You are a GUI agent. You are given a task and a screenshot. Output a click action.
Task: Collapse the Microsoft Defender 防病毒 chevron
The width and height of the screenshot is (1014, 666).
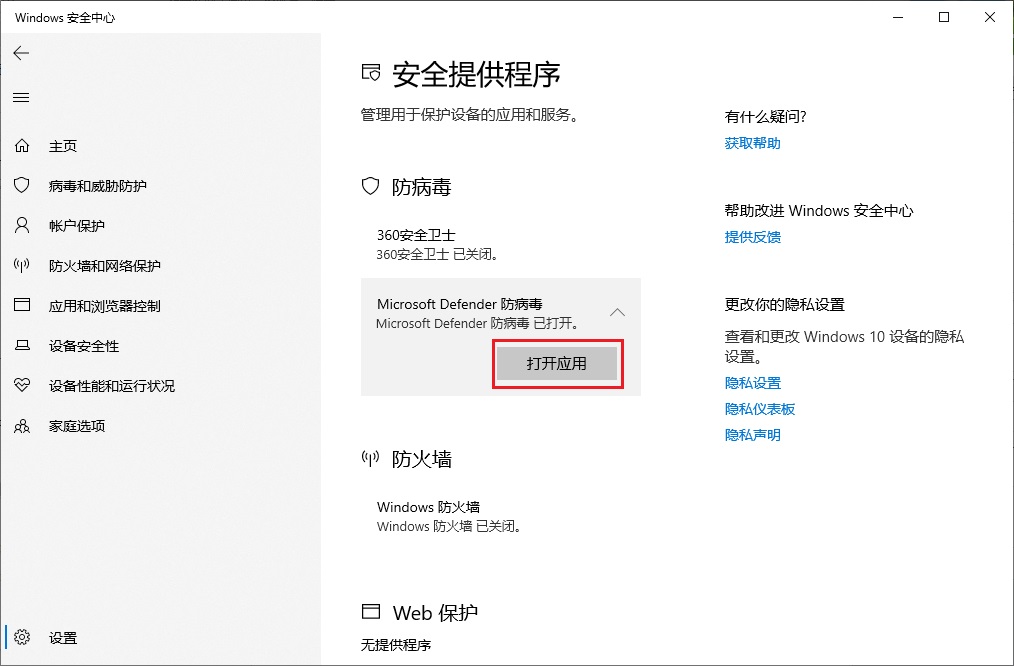coord(618,312)
